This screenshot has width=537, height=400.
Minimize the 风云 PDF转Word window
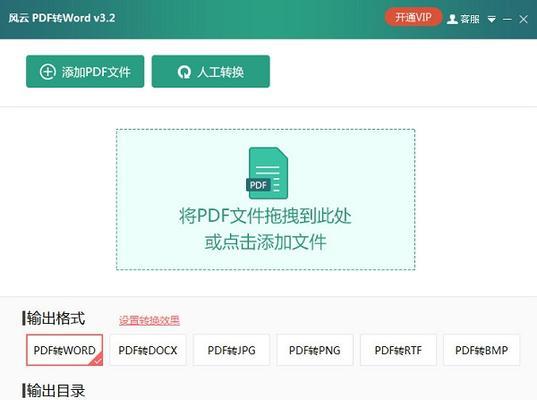(x=507, y=20)
